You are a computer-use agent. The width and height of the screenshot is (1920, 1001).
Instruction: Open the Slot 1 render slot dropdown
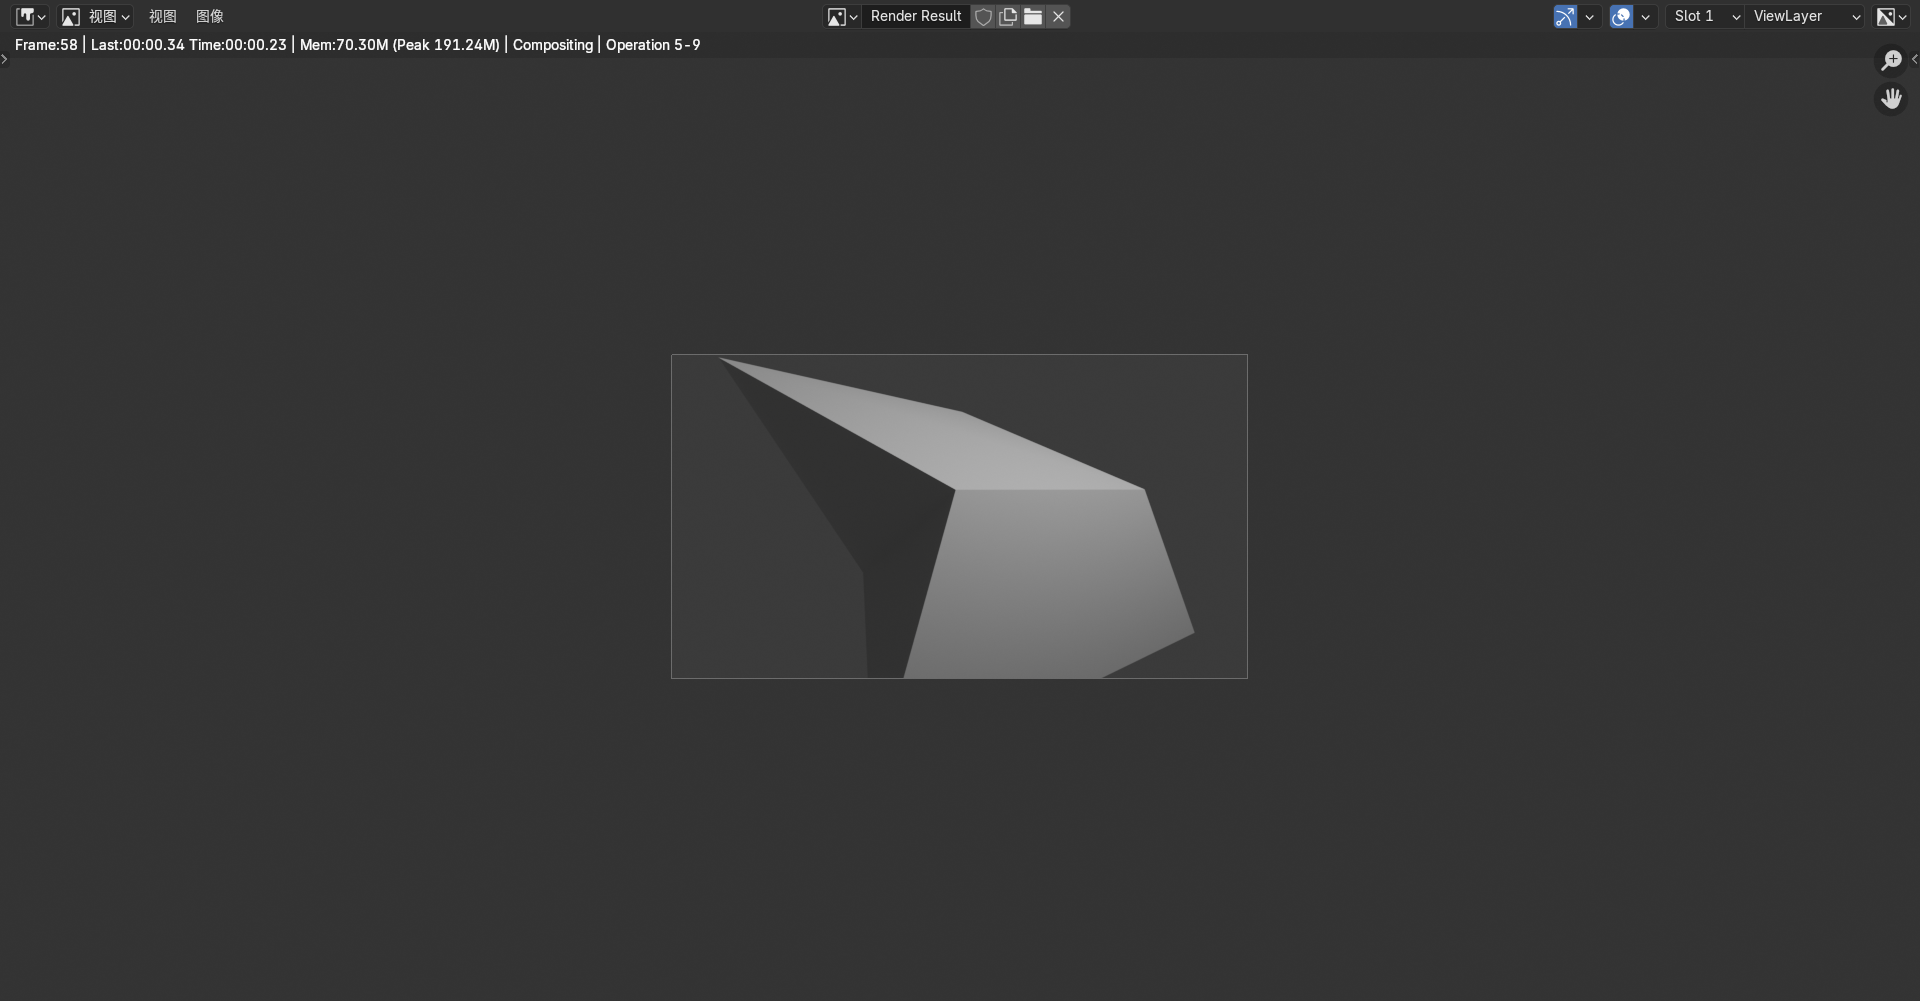pos(1705,16)
